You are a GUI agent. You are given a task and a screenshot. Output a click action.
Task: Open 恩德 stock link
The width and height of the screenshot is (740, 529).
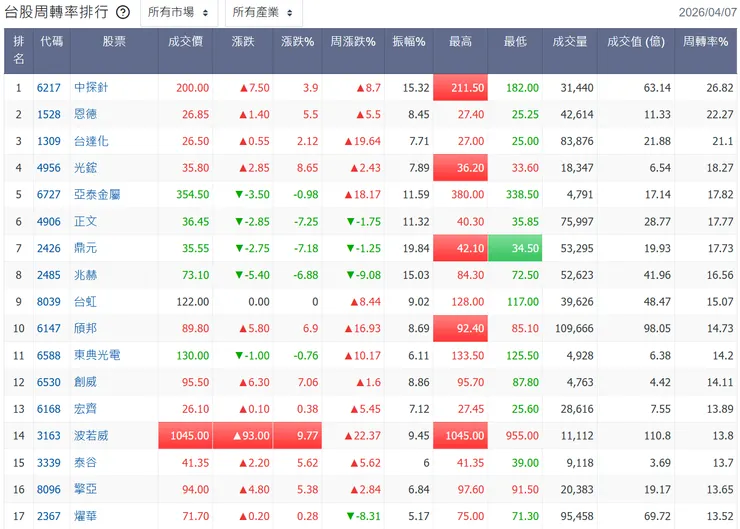pos(85,115)
